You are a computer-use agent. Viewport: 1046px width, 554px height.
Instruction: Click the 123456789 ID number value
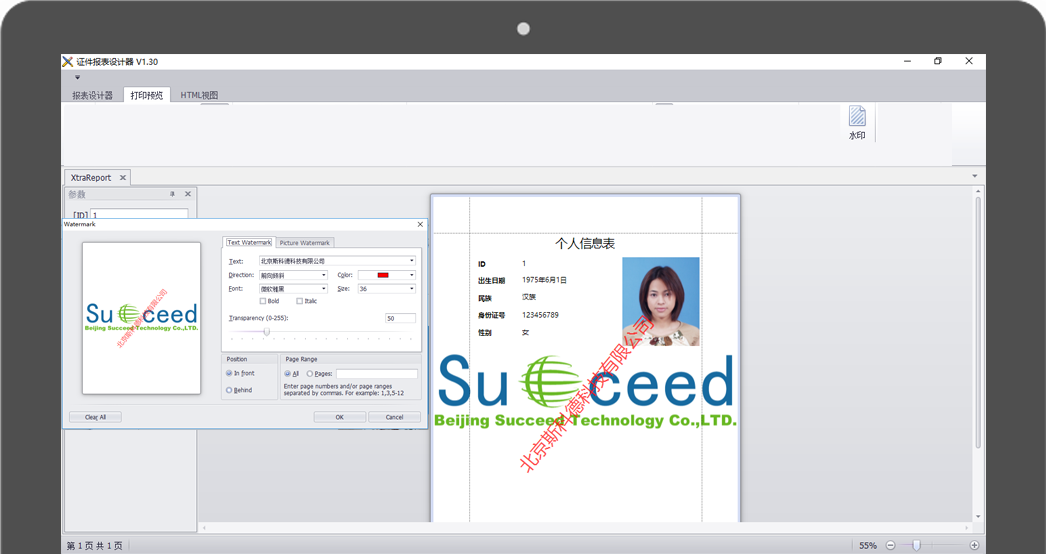[x=540, y=315]
